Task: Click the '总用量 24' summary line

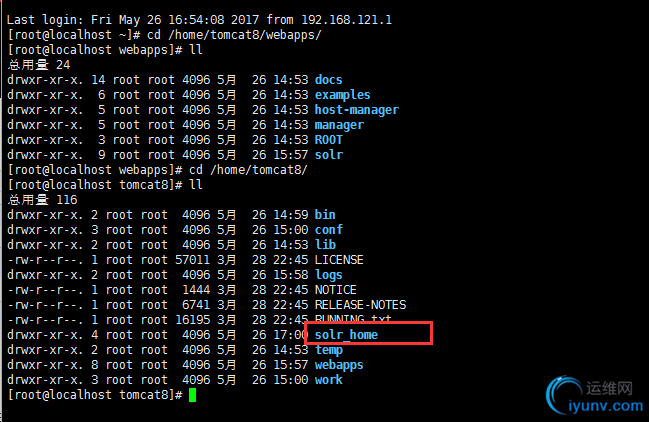Action: [38, 65]
